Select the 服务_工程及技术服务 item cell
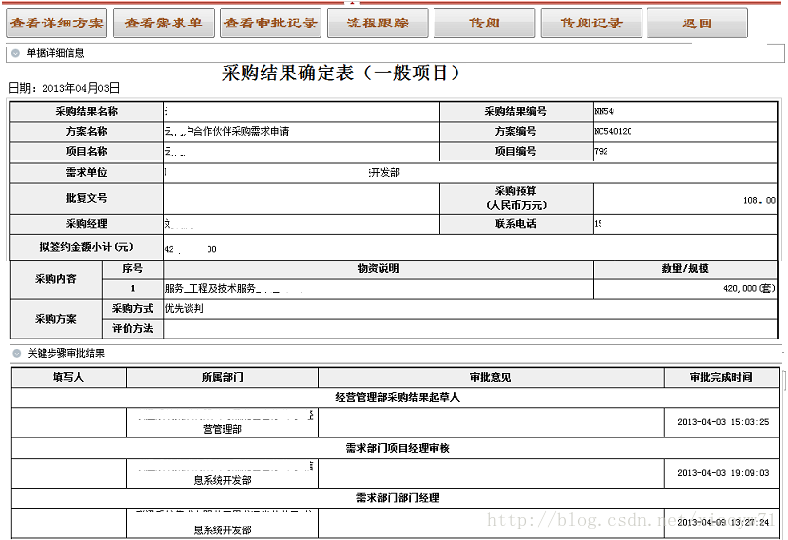This screenshot has width=788, height=540. pos(378,289)
